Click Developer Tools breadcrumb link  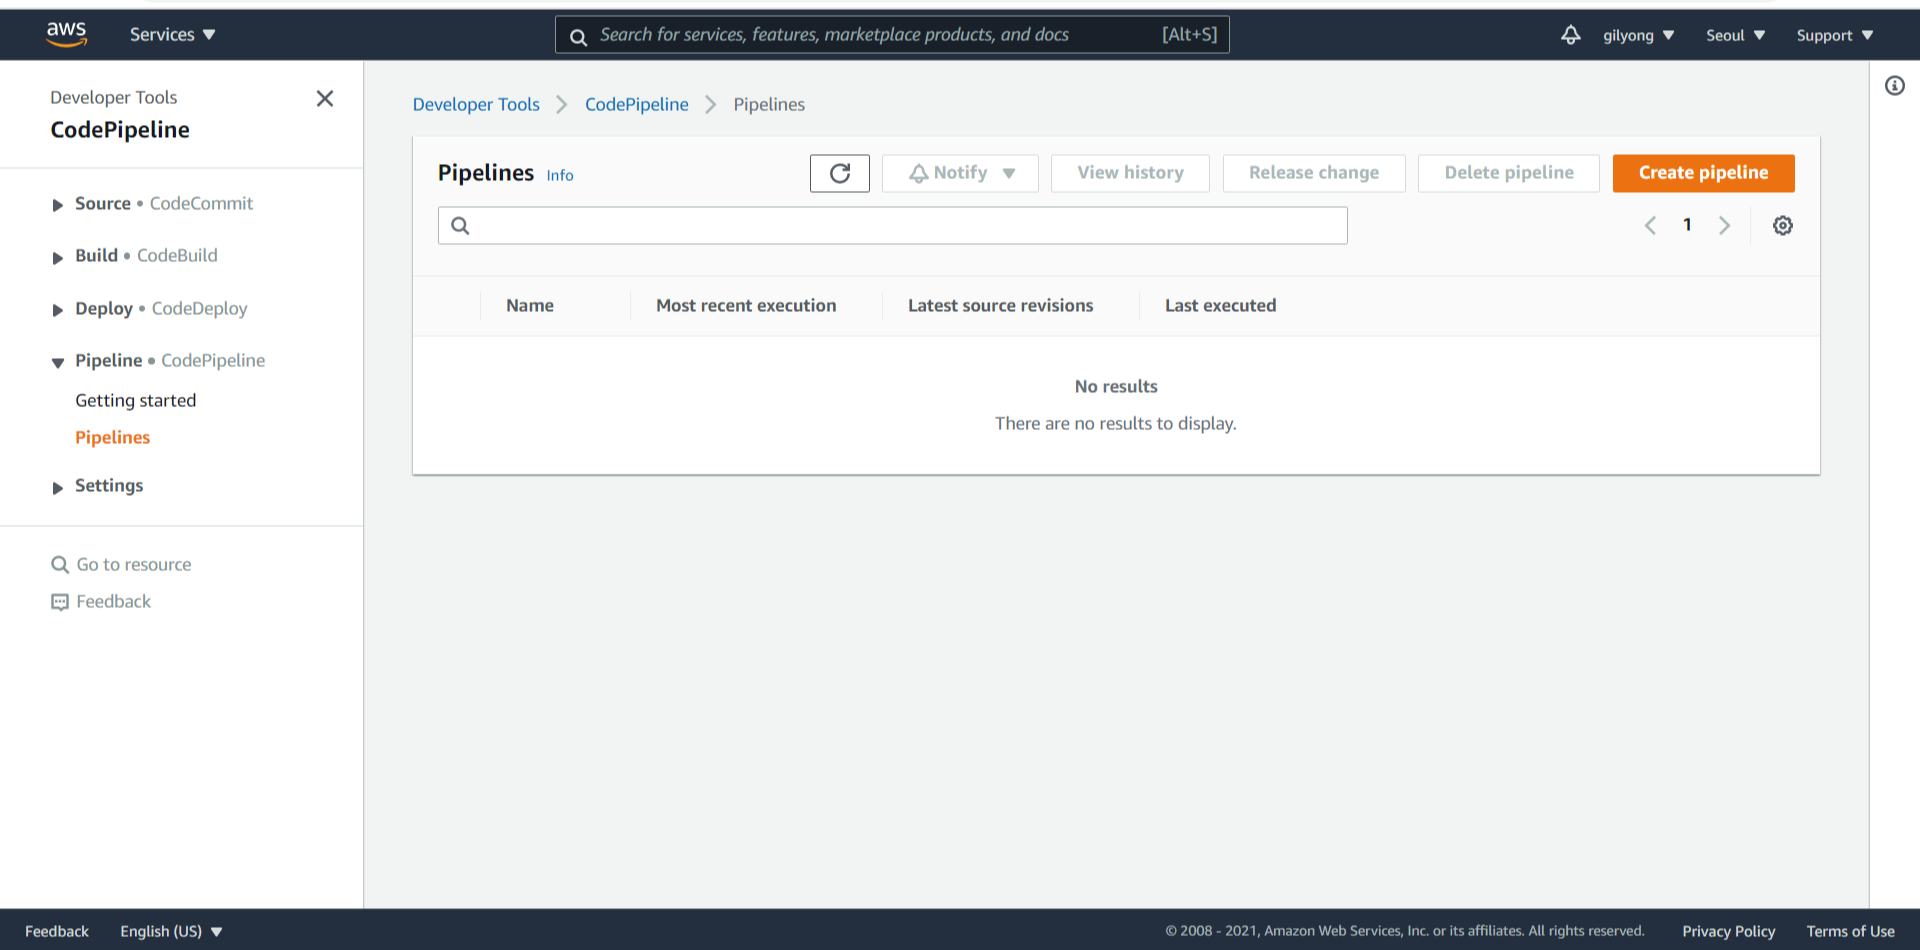[x=476, y=105]
